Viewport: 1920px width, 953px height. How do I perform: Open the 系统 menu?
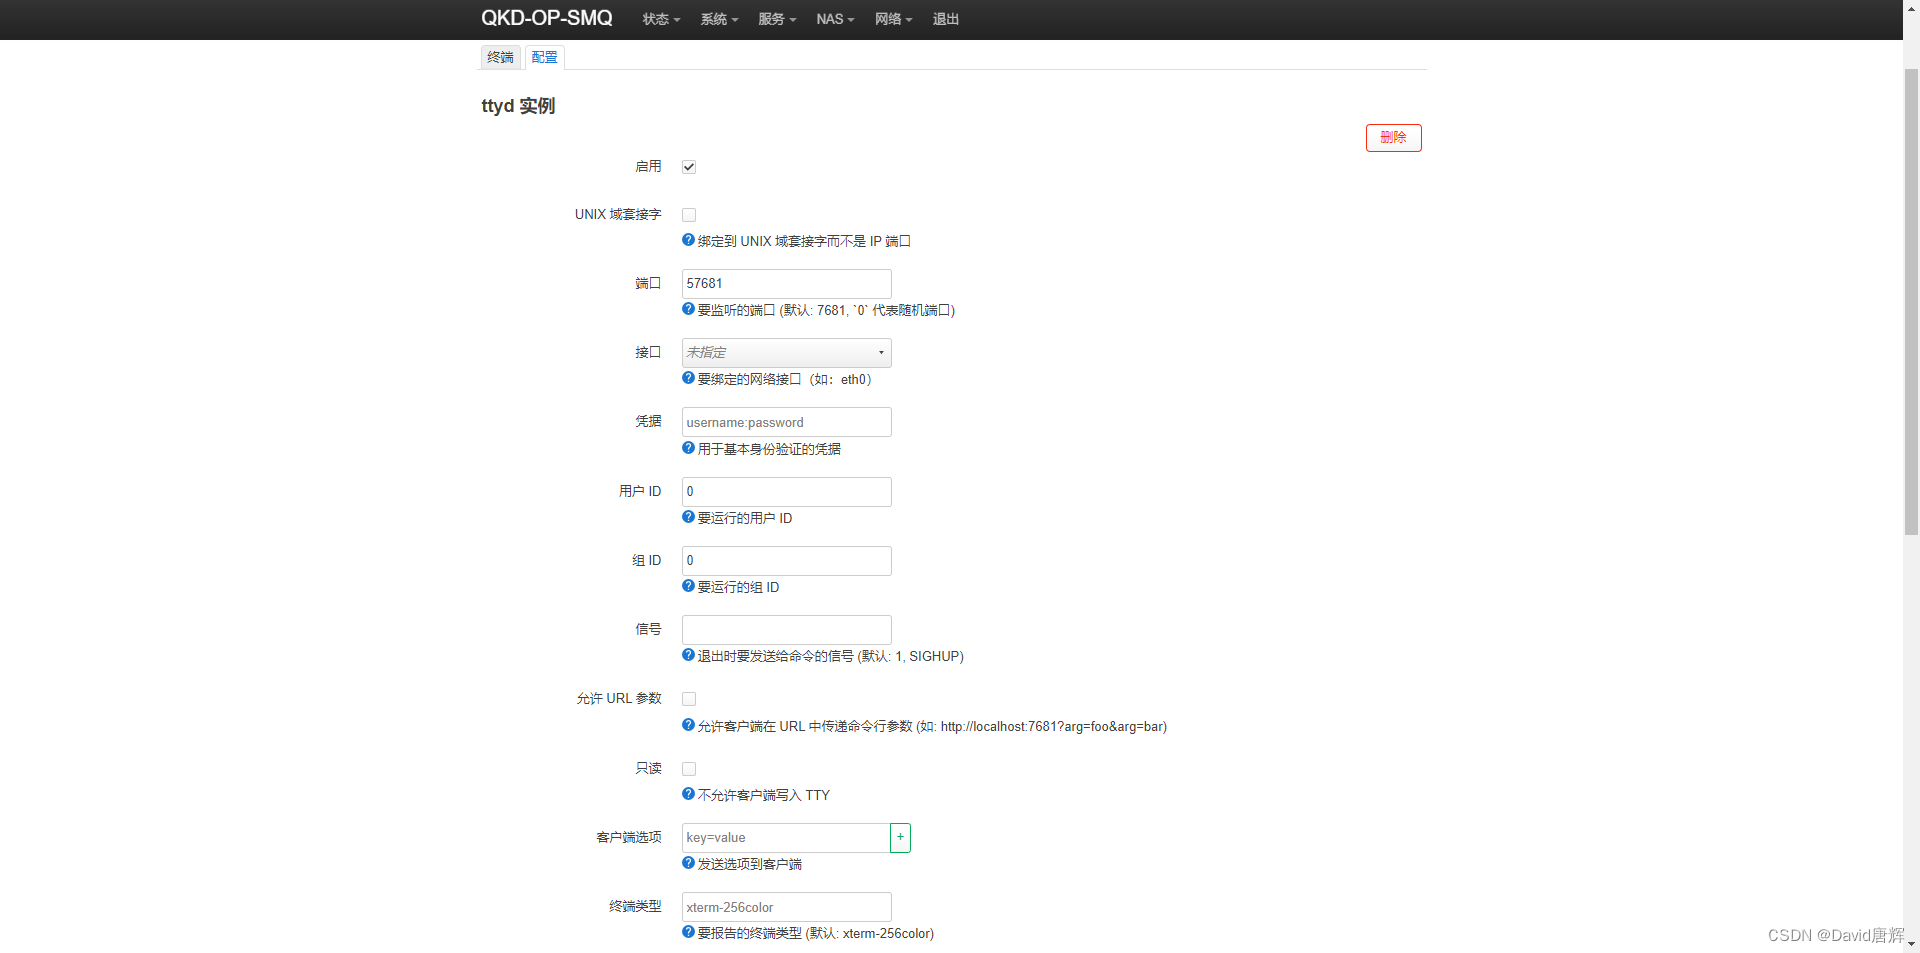[x=719, y=19]
